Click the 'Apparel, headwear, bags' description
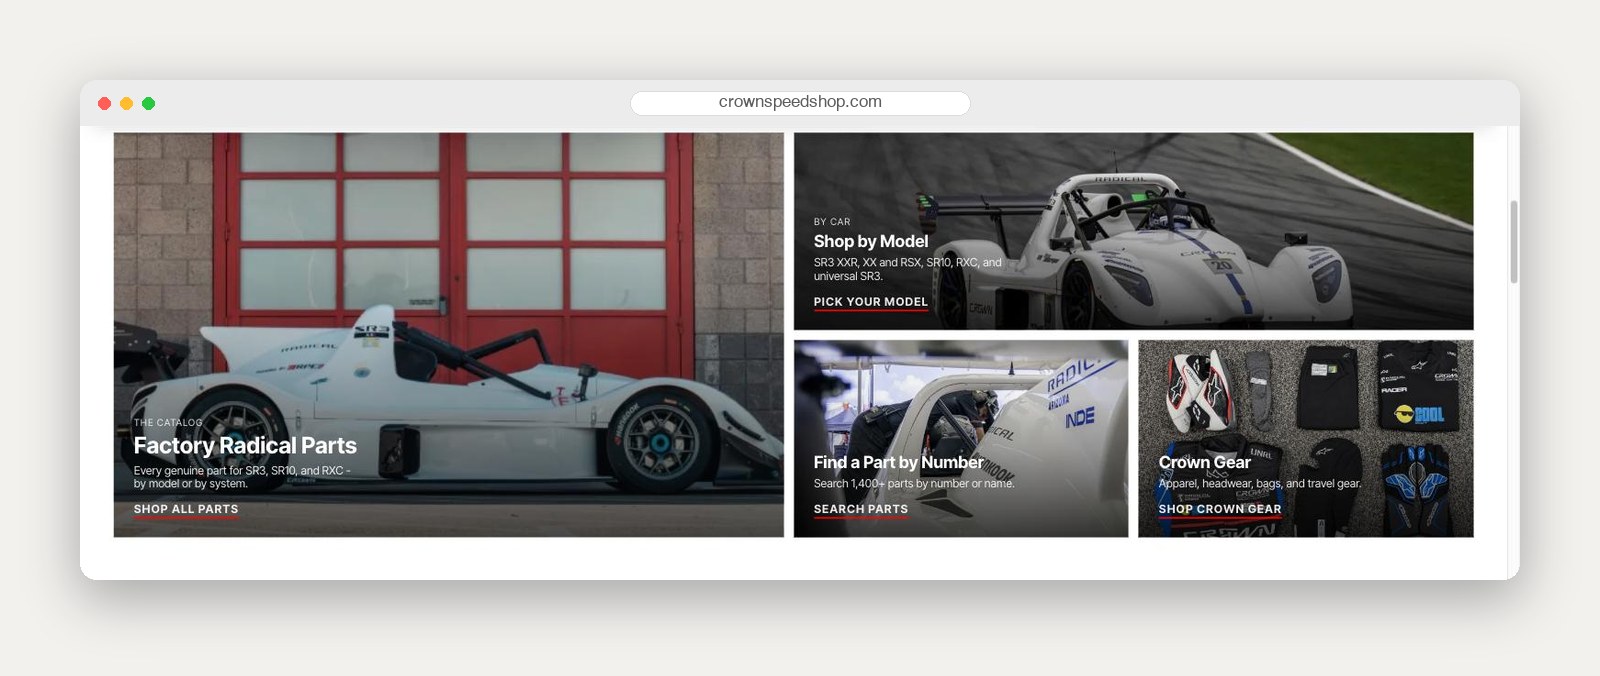The width and height of the screenshot is (1600, 676). (x=1259, y=484)
